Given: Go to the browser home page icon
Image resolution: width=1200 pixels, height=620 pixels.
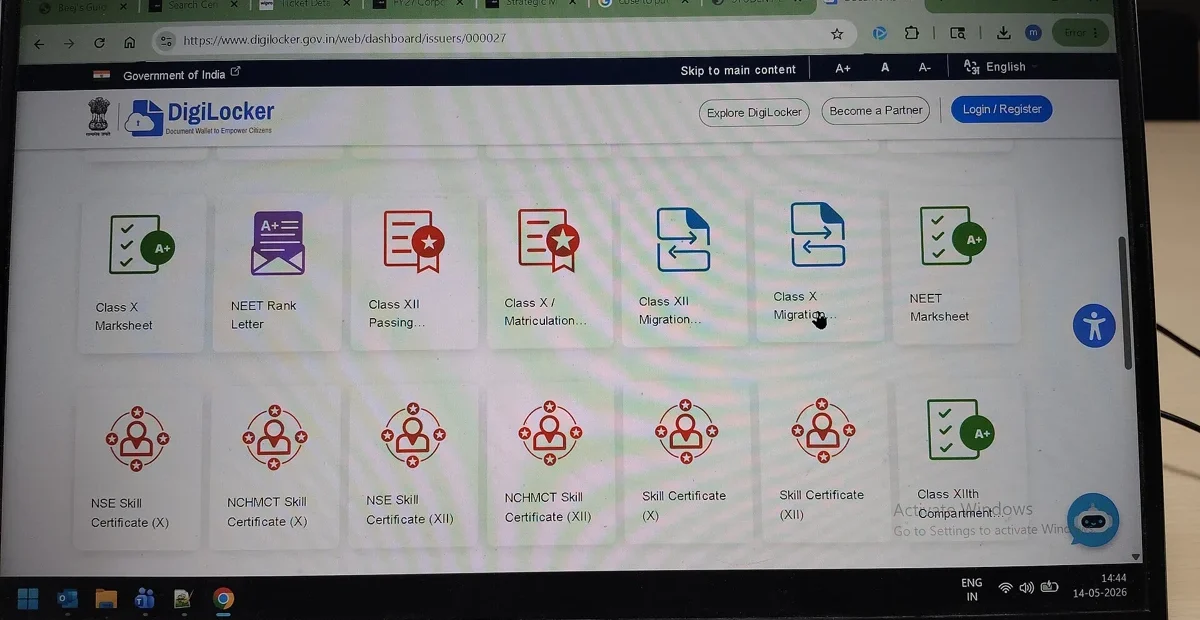Looking at the screenshot, I should click(129, 42).
